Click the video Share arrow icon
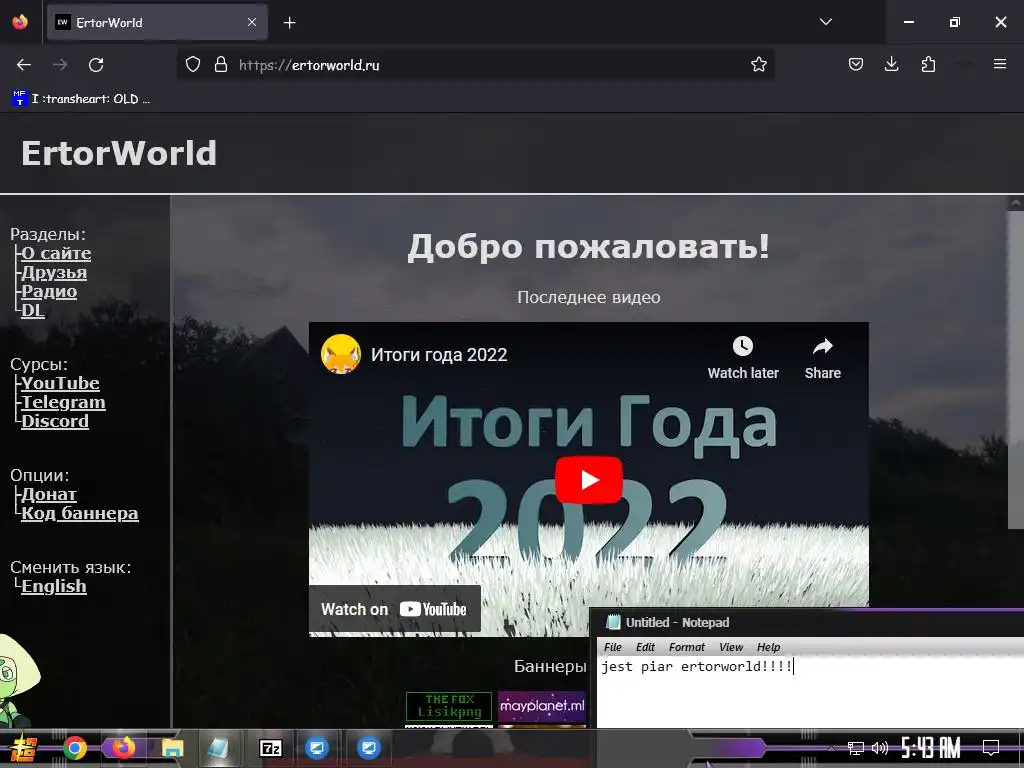This screenshot has height=768, width=1024. click(822, 346)
